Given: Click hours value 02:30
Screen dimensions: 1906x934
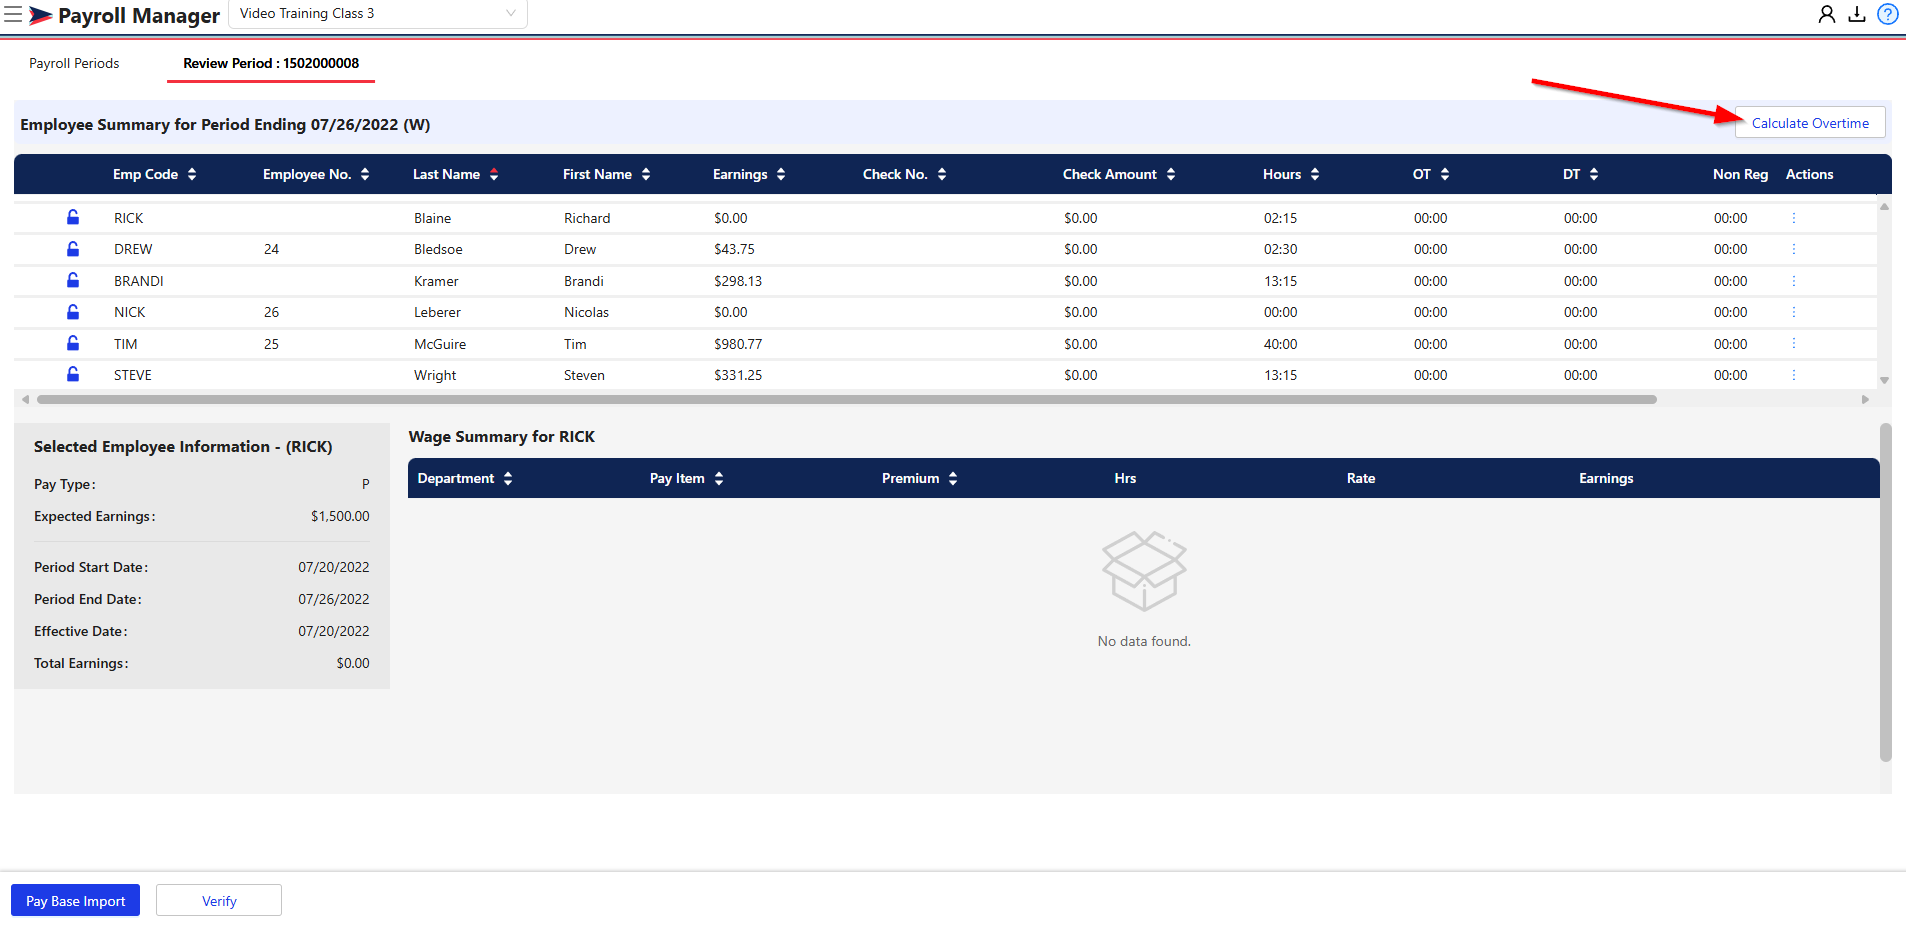Looking at the screenshot, I should [x=1280, y=249].
